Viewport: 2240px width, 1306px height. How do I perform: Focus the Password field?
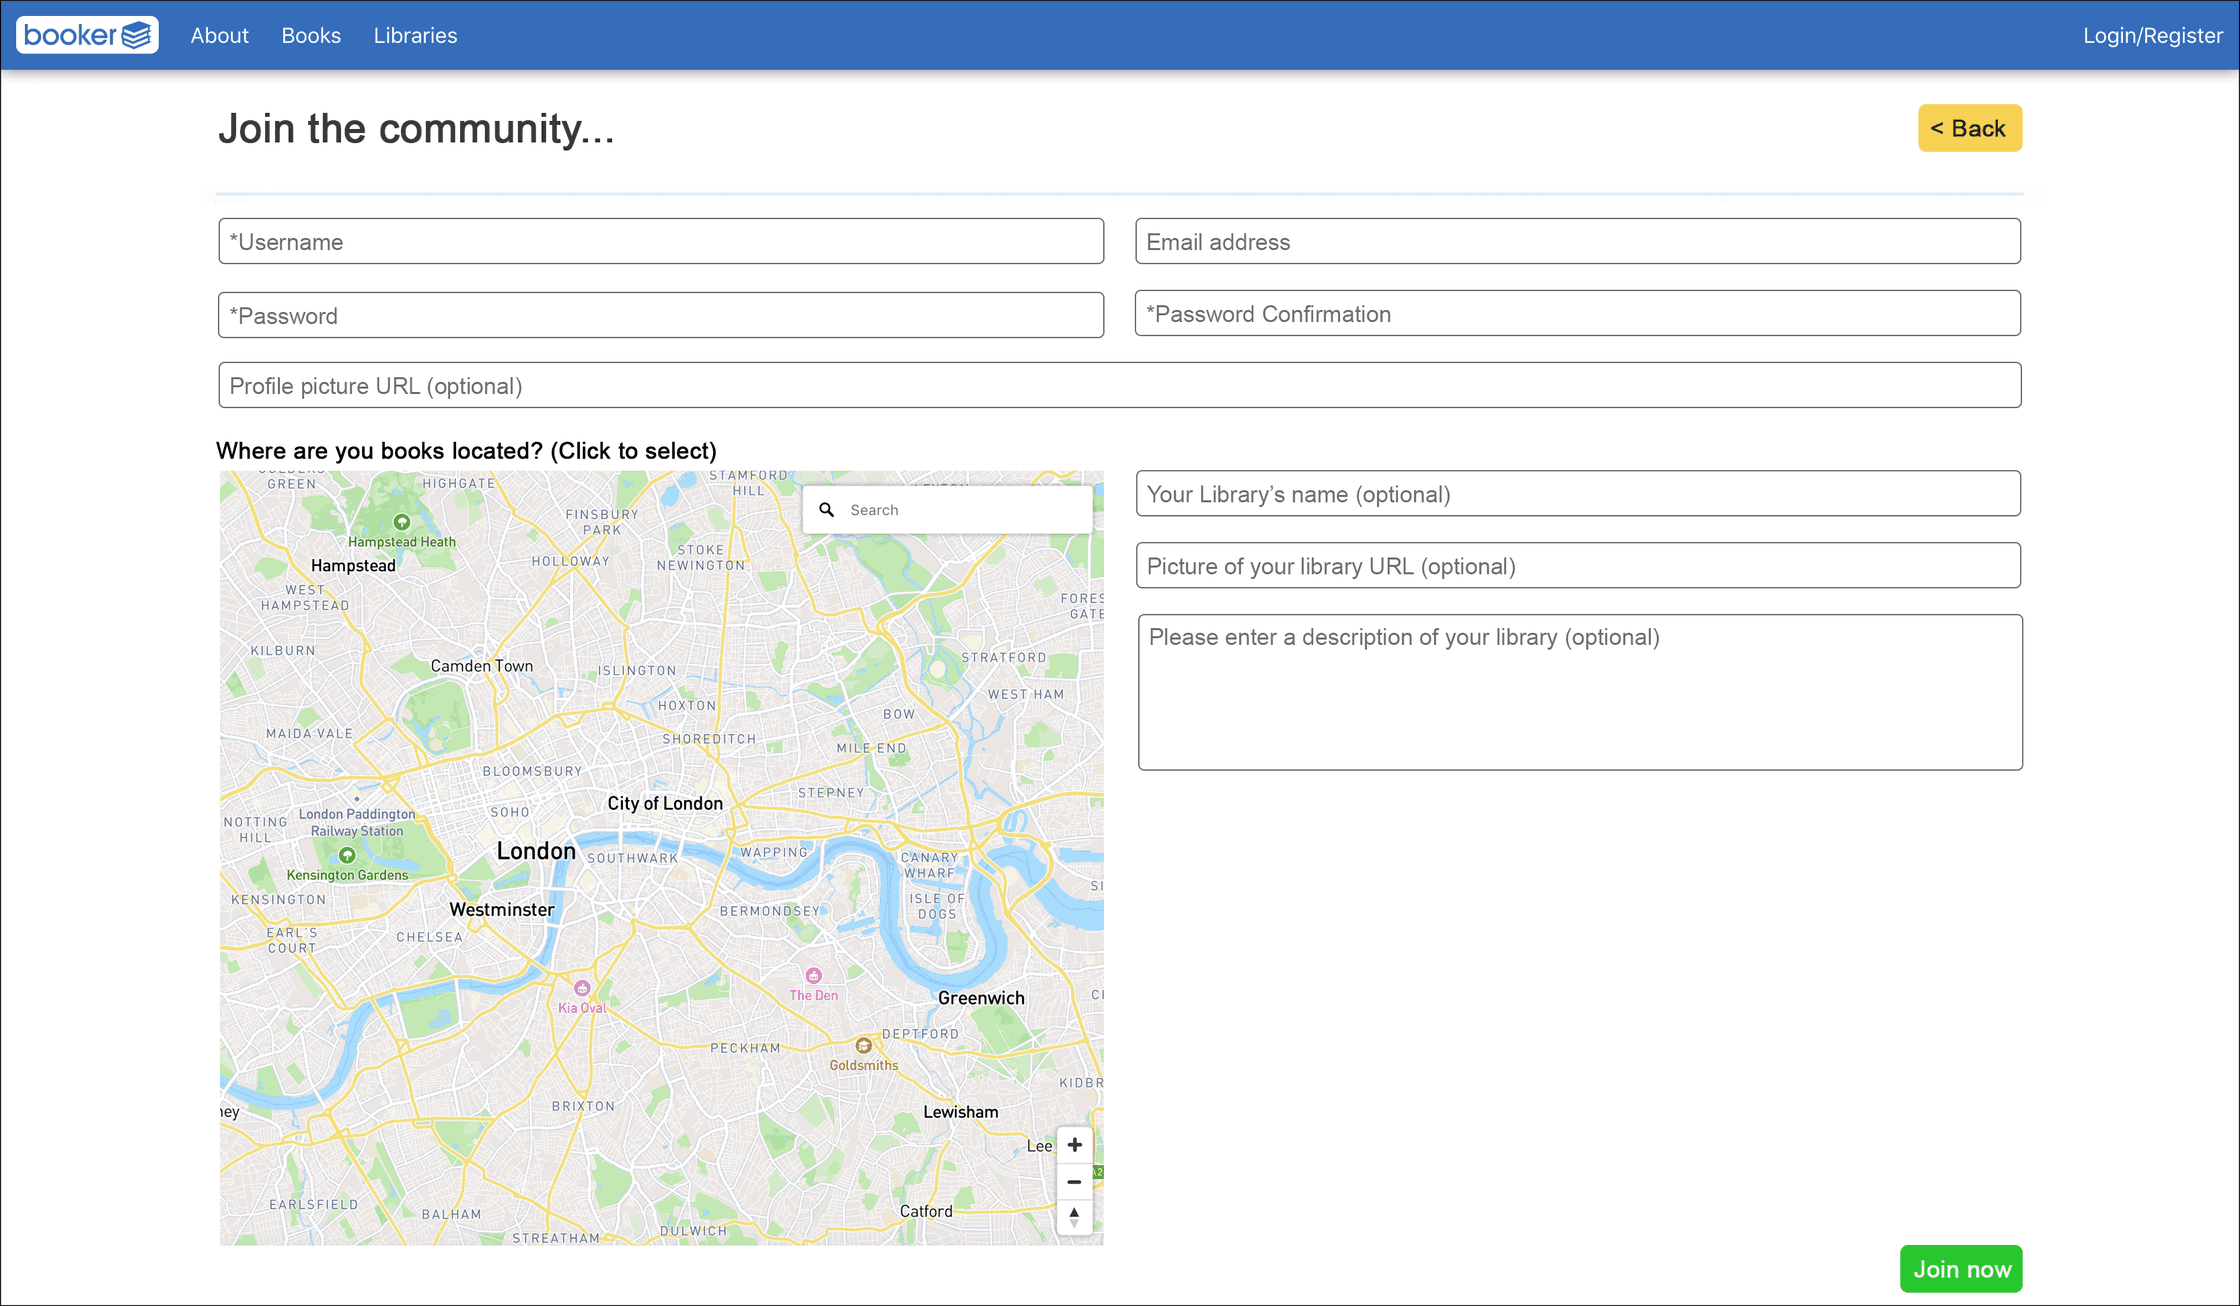pos(661,316)
